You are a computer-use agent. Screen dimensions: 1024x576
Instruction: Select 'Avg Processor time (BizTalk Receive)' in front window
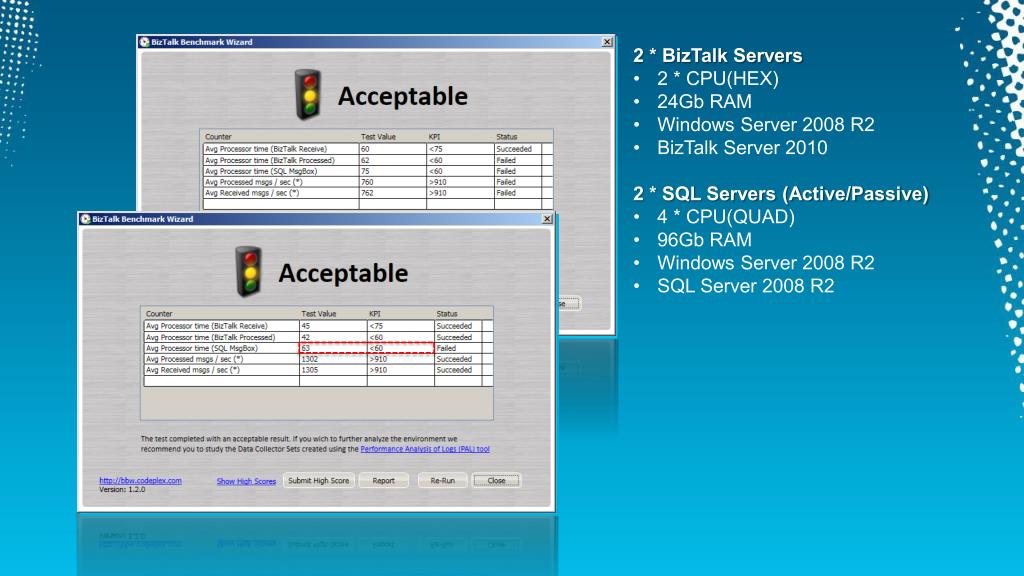[x=206, y=326]
